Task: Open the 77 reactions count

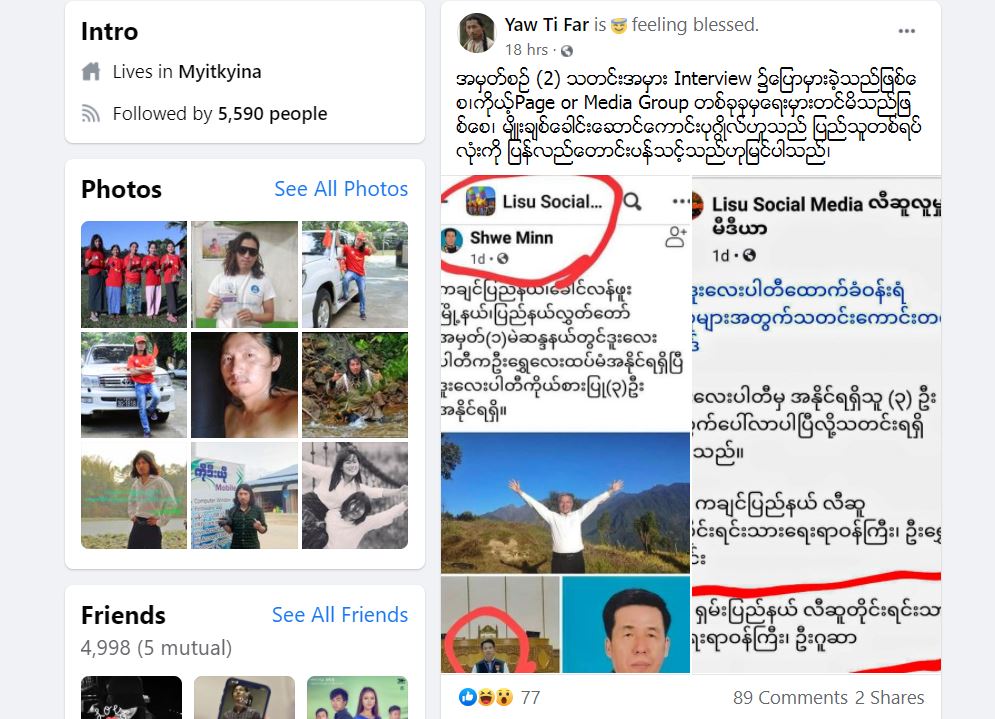Action: [x=530, y=697]
